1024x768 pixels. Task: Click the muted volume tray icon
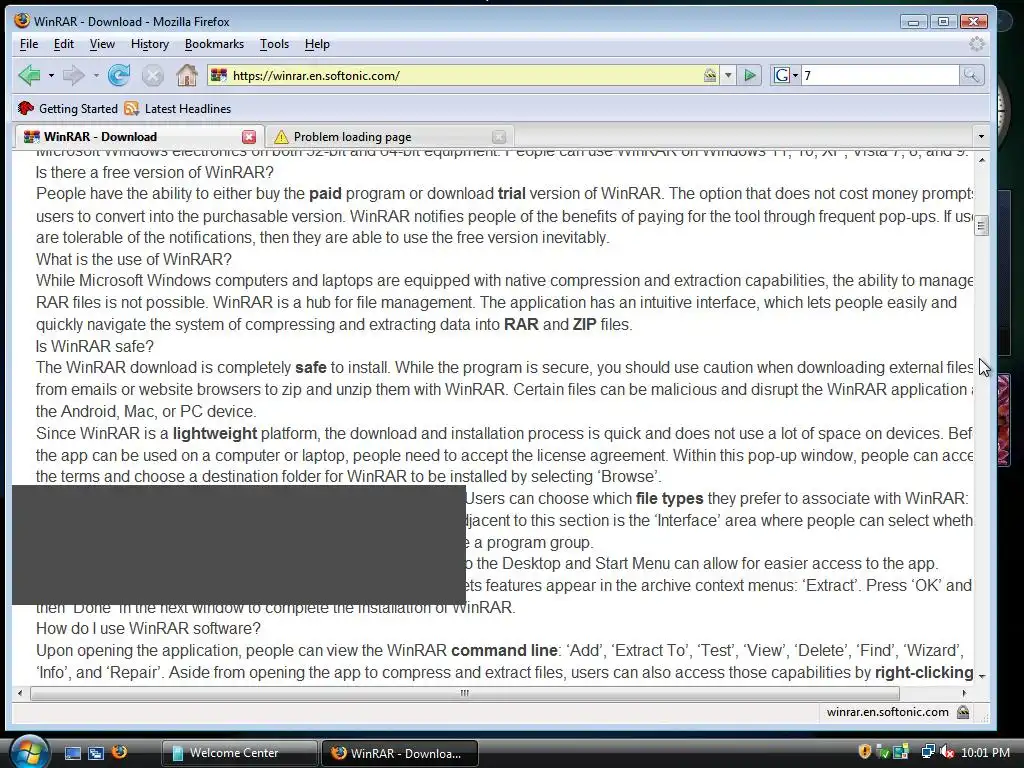click(x=947, y=752)
